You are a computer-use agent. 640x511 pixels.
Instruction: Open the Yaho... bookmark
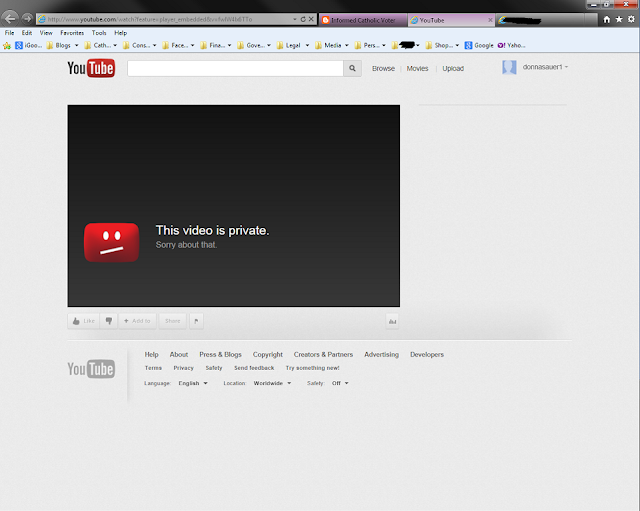pos(511,45)
